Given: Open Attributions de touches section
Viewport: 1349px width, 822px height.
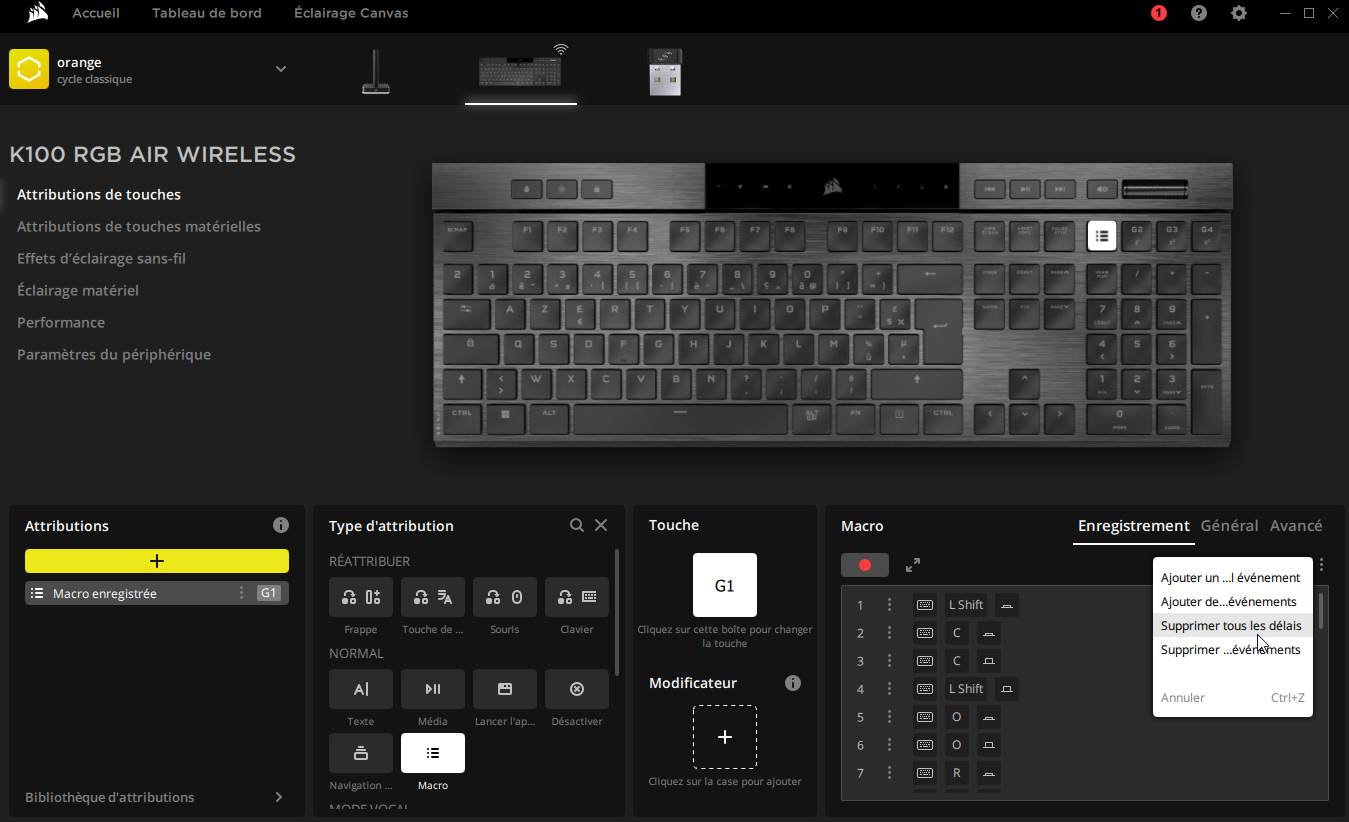Looking at the screenshot, I should coord(99,194).
